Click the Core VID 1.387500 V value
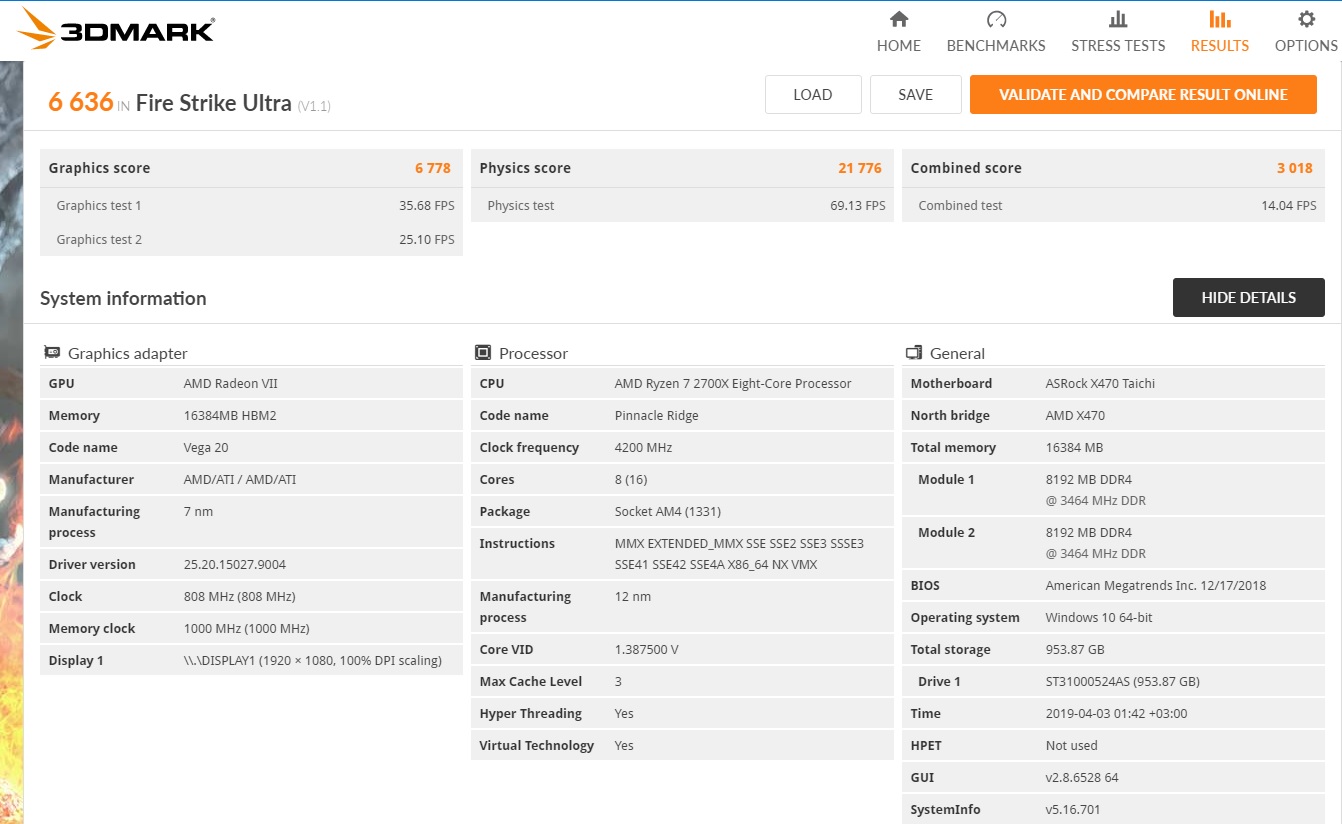 [647, 650]
